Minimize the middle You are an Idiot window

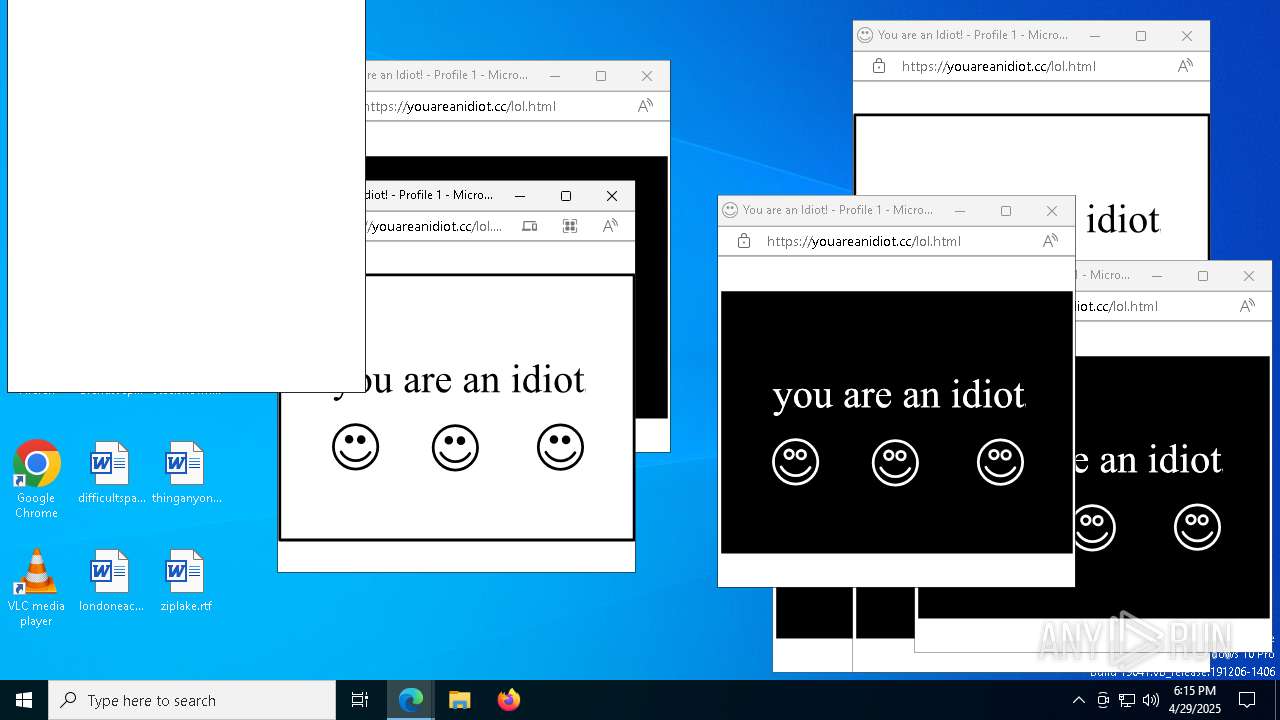[960, 211]
